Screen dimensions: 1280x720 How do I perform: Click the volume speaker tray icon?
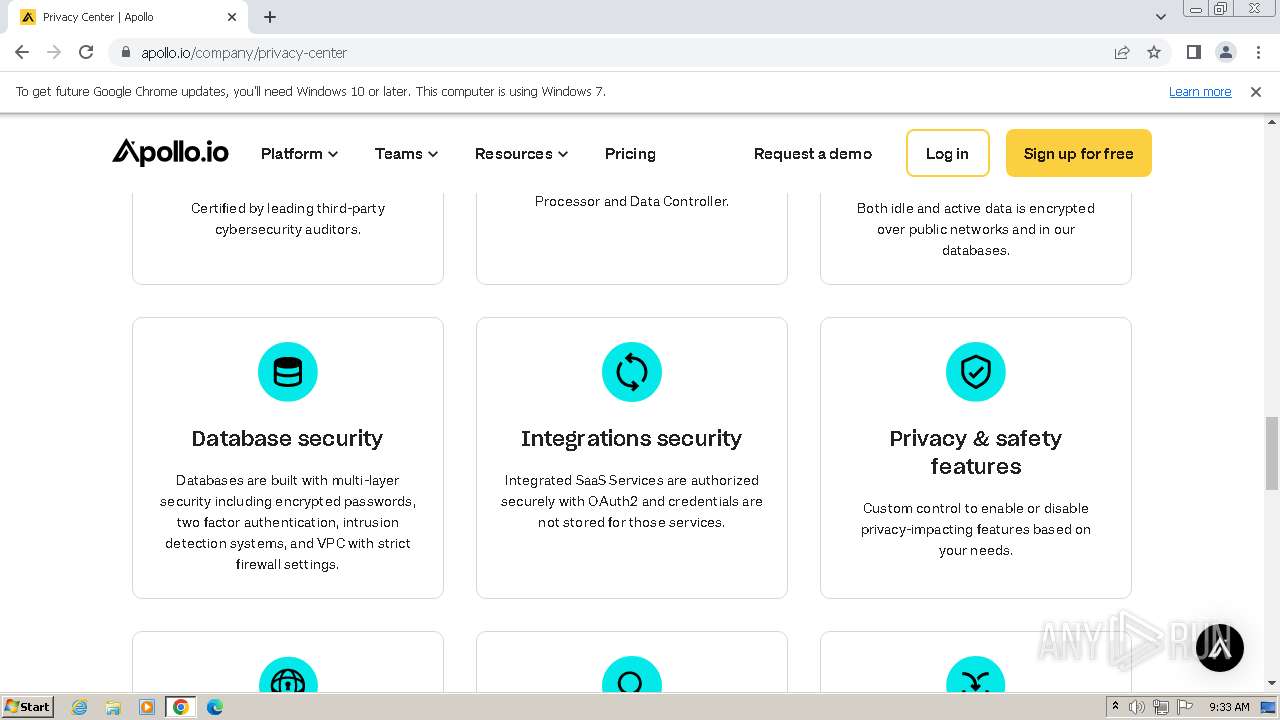click(x=1137, y=707)
